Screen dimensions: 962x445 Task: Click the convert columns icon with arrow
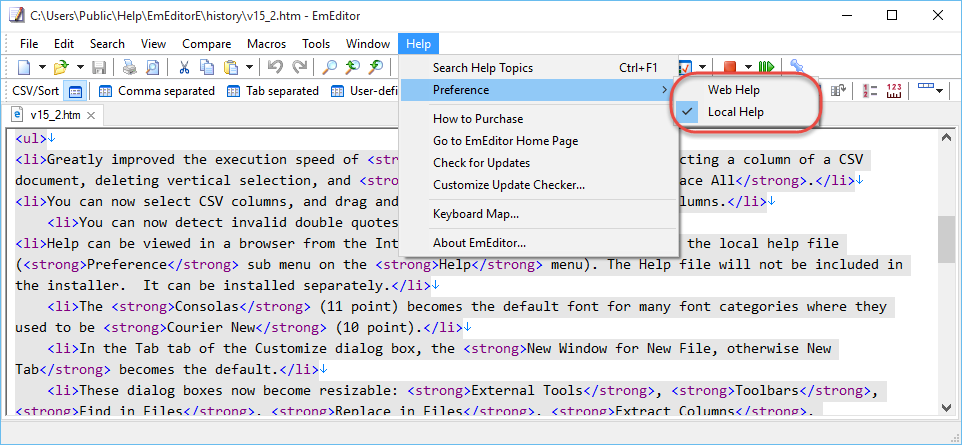[839, 91]
